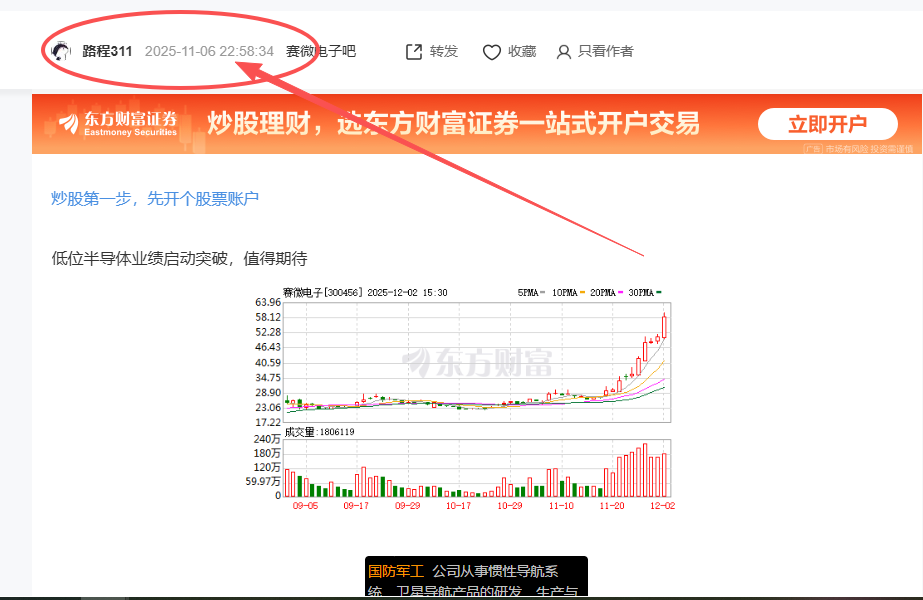Viewport: 923px width, 600px height.
Task: Open the avatar of user 路程311
Action: click(61, 51)
